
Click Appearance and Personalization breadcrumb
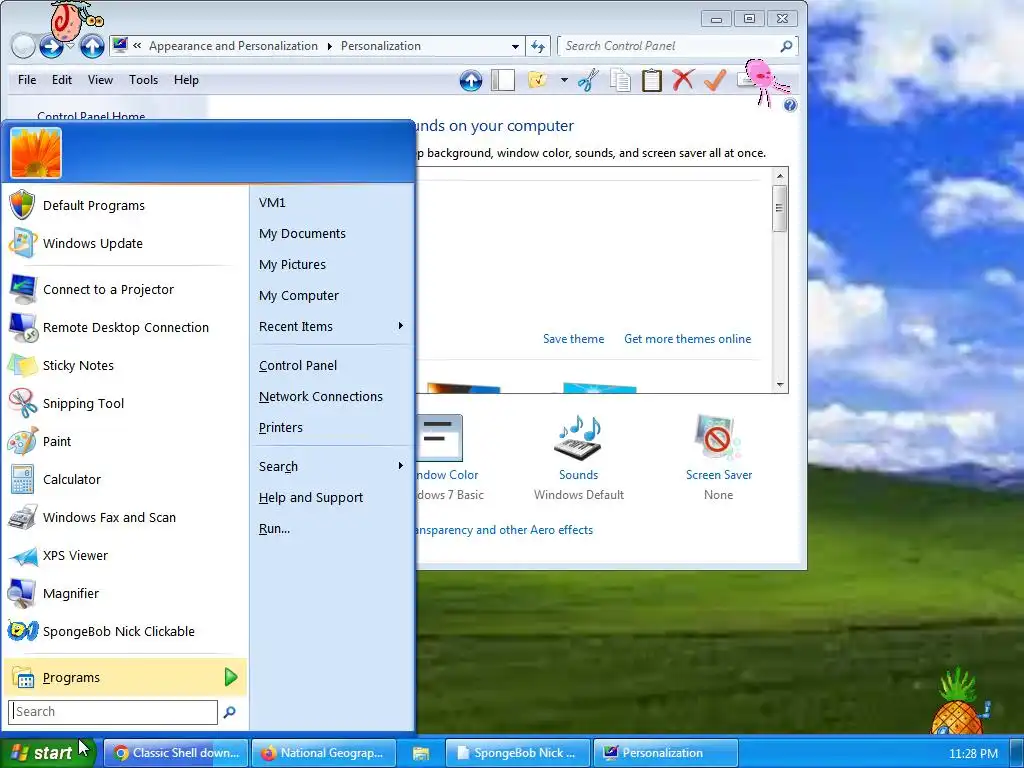pos(233,46)
